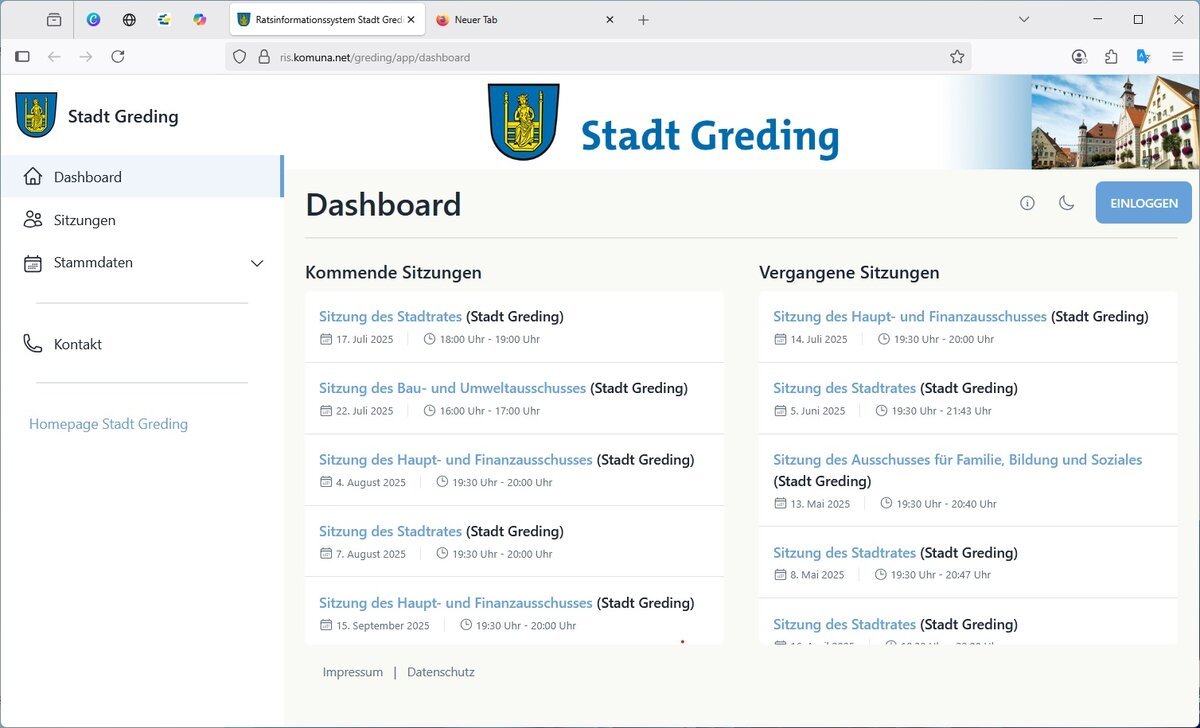The height and width of the screenshot is (728, 1200).
Task: Click the pinned tab with the colorful flower icon
Action: click(x=200, y=20)
